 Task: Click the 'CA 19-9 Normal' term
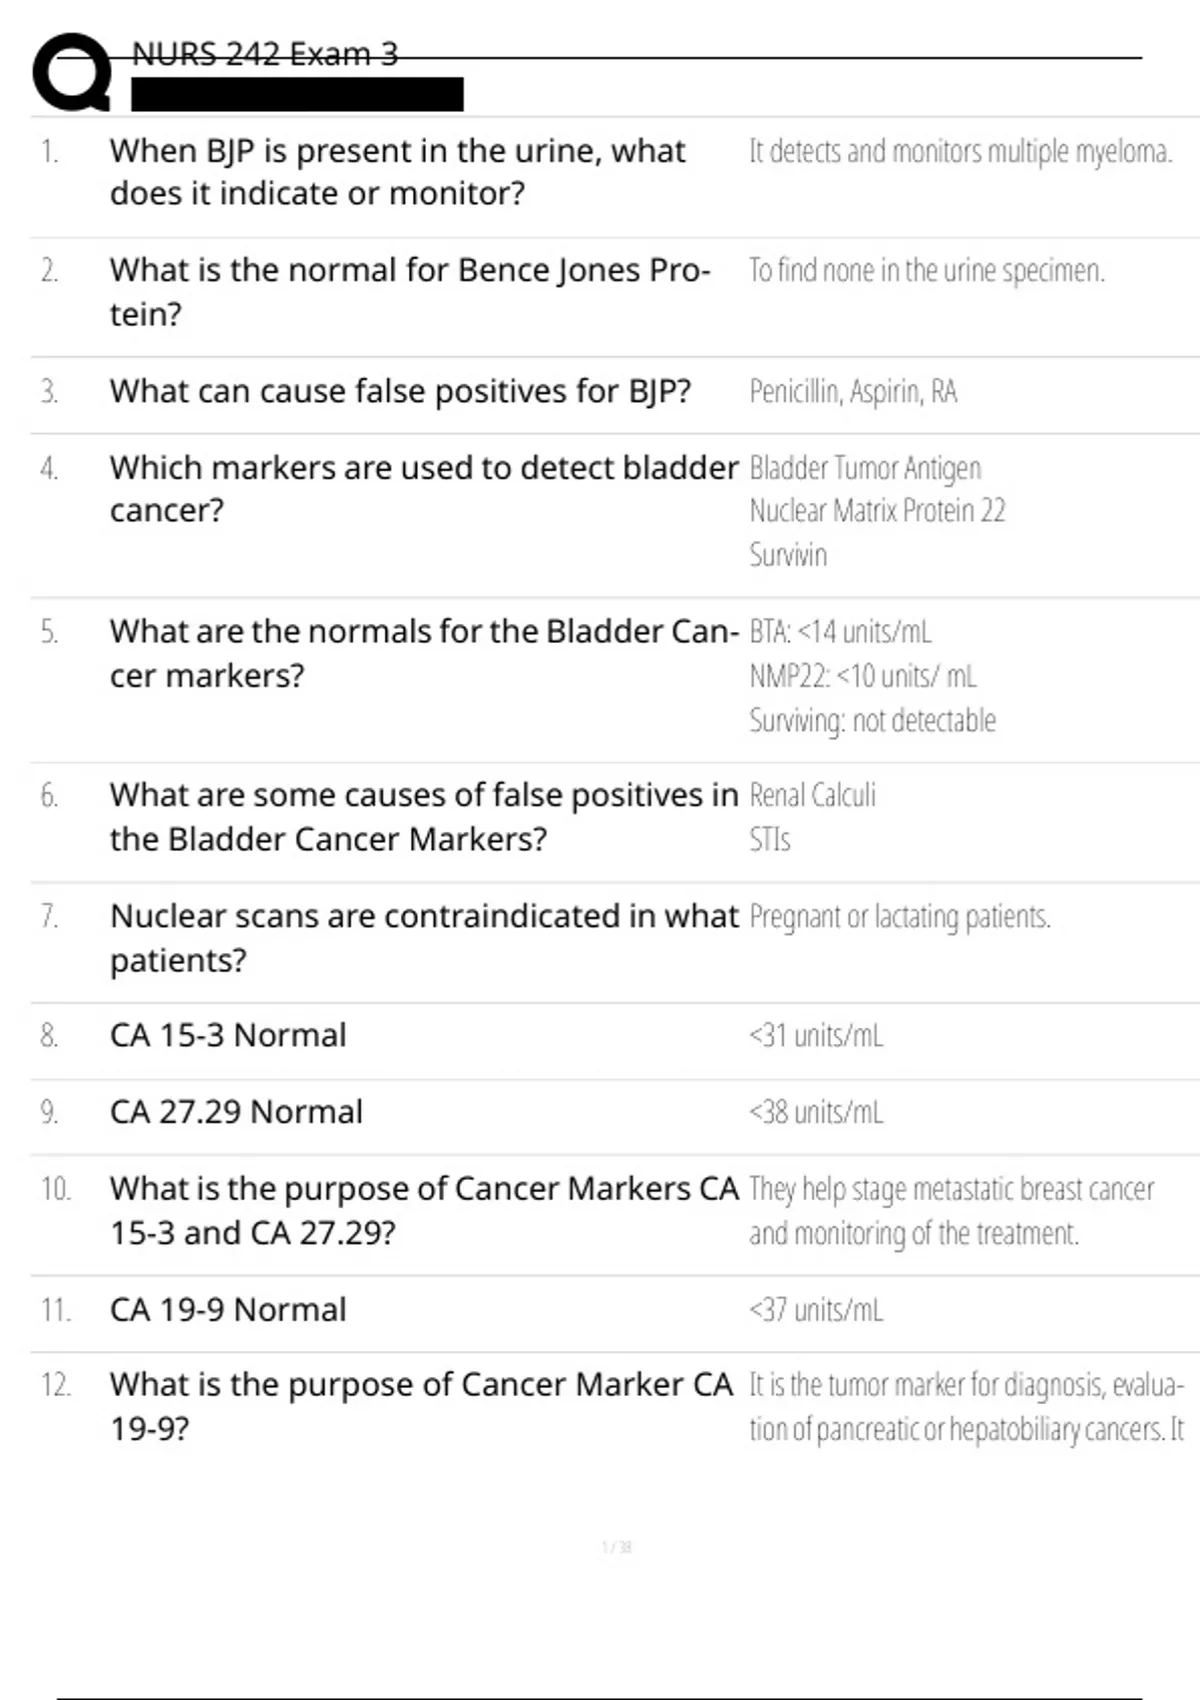click(228, 1309)
